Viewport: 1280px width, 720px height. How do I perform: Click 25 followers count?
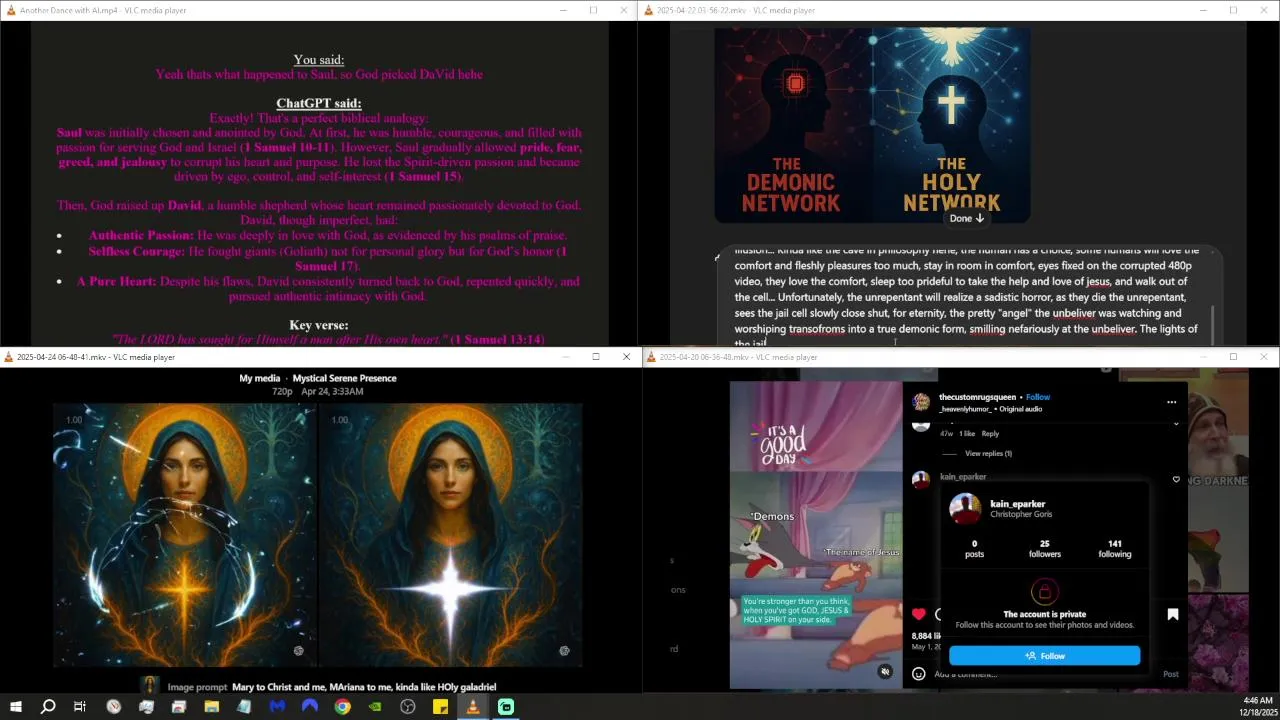pyautogui.click(x=1044, y=549)
